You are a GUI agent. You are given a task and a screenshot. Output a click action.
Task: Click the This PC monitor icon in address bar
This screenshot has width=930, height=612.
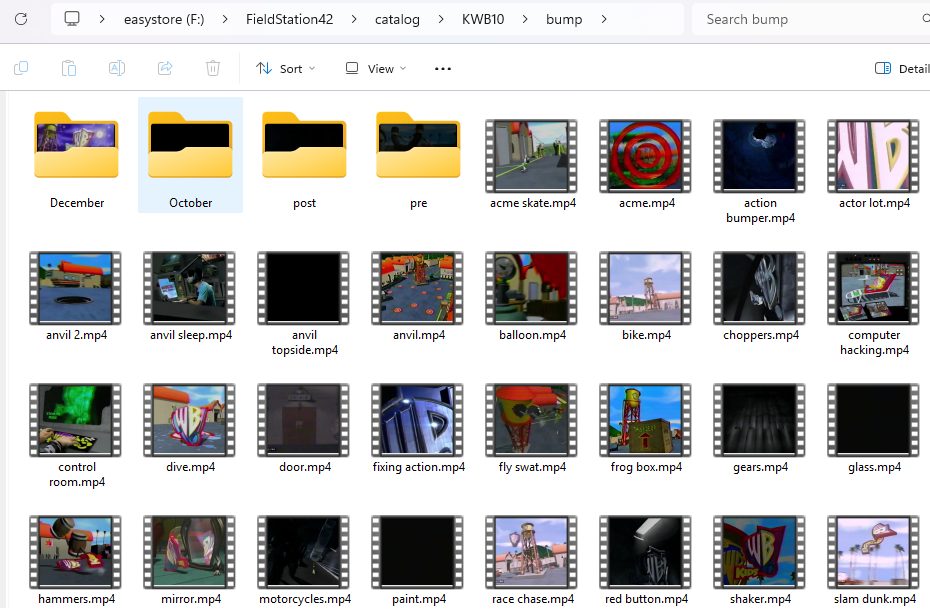[72, 19]
